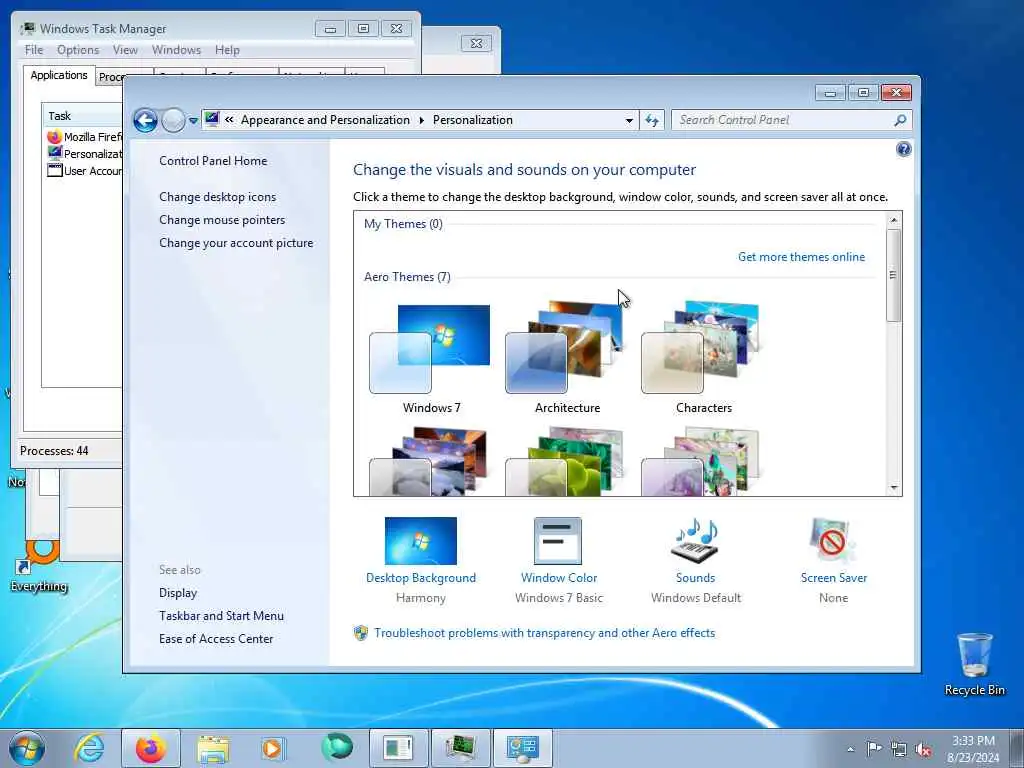Open the clock showing 3:33 PM

pos(972,749)
